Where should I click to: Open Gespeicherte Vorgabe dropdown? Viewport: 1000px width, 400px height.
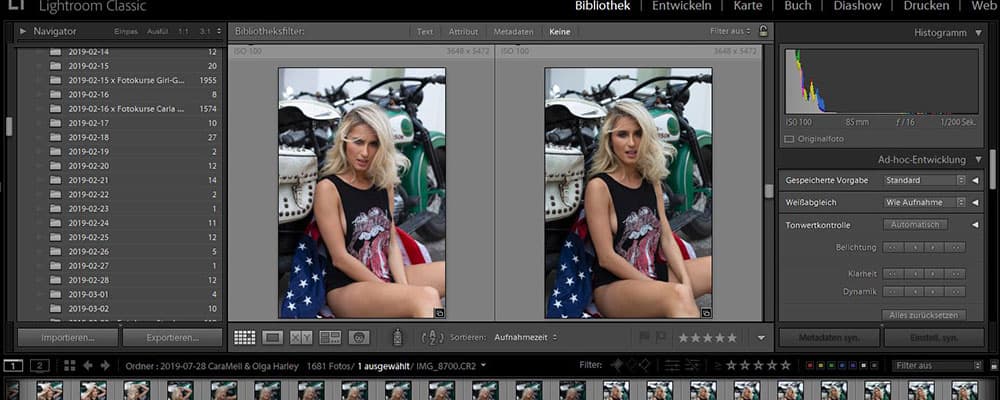[x=925, y=181]
